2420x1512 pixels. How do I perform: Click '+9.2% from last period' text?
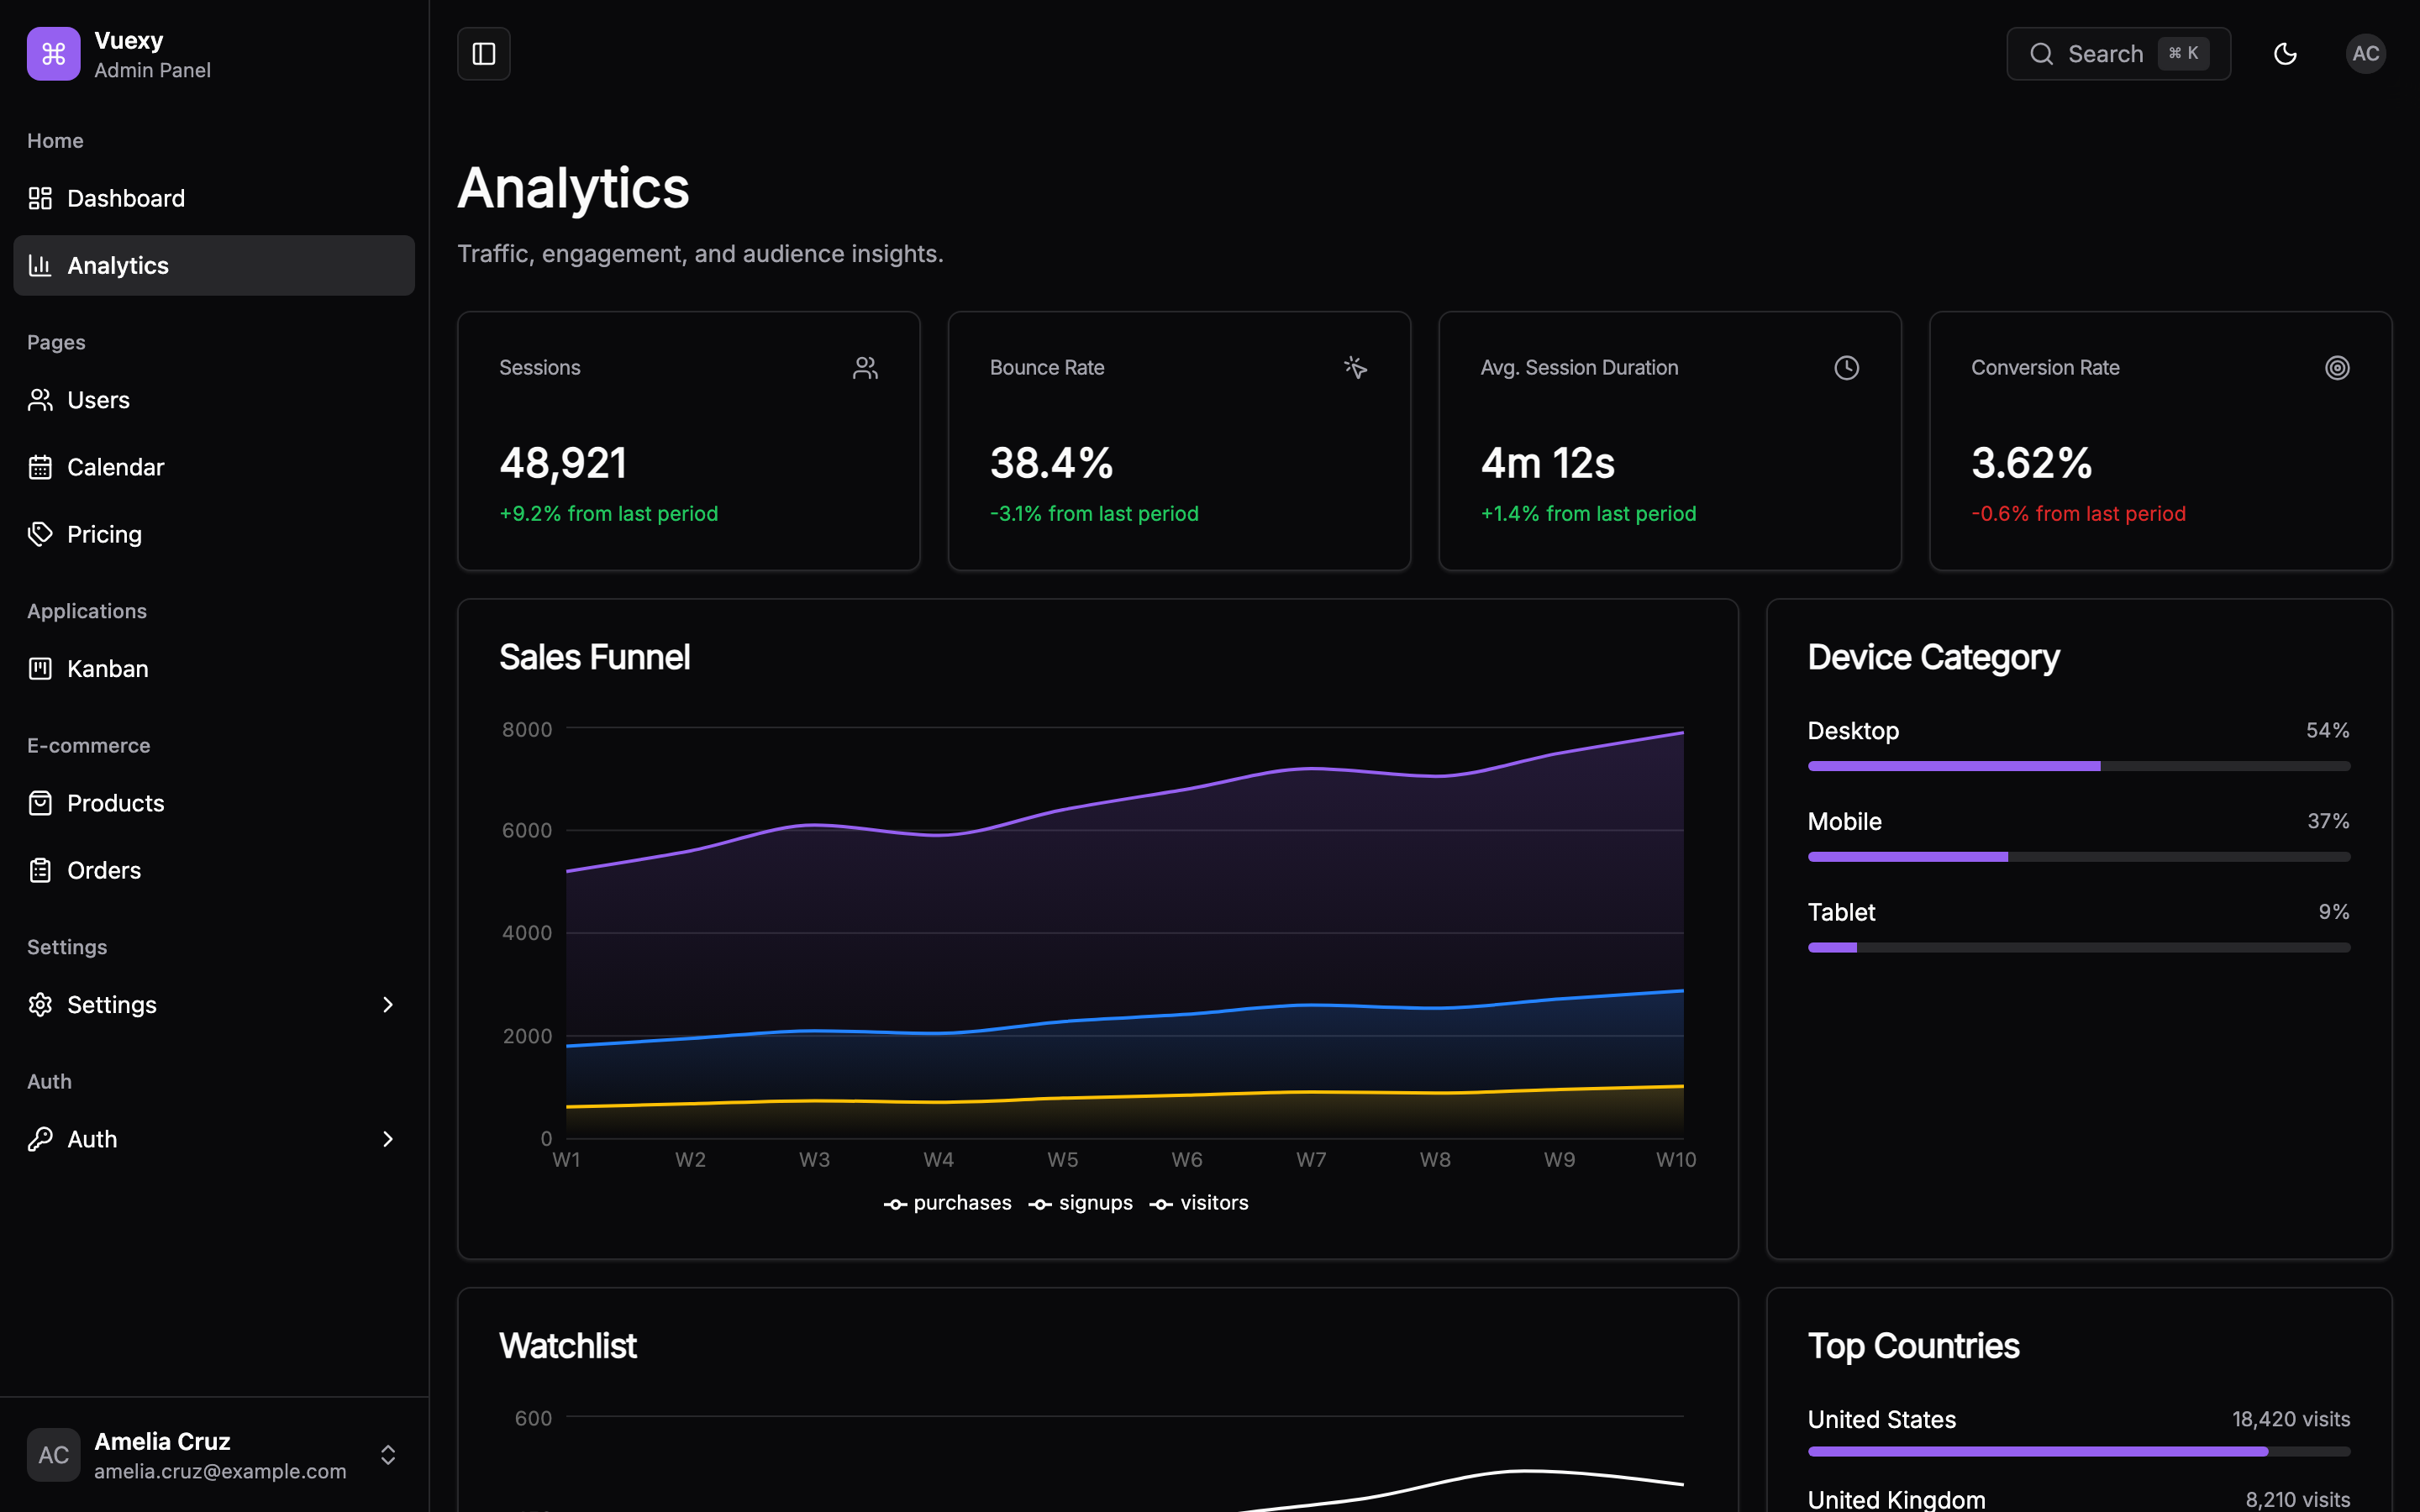[608, 514]
